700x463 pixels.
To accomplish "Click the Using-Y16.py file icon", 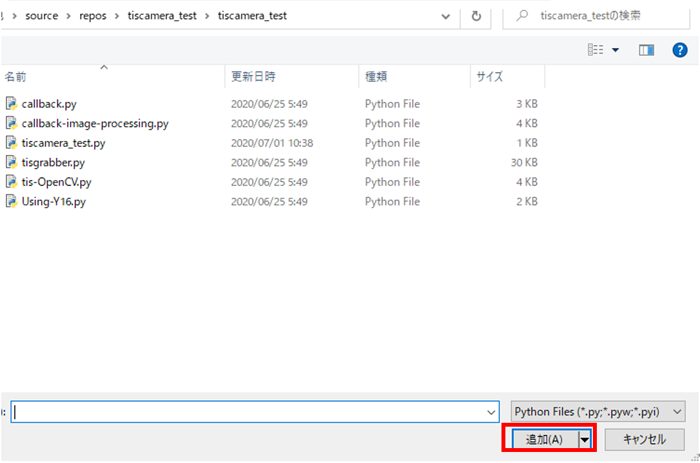I will click(11, 201).
